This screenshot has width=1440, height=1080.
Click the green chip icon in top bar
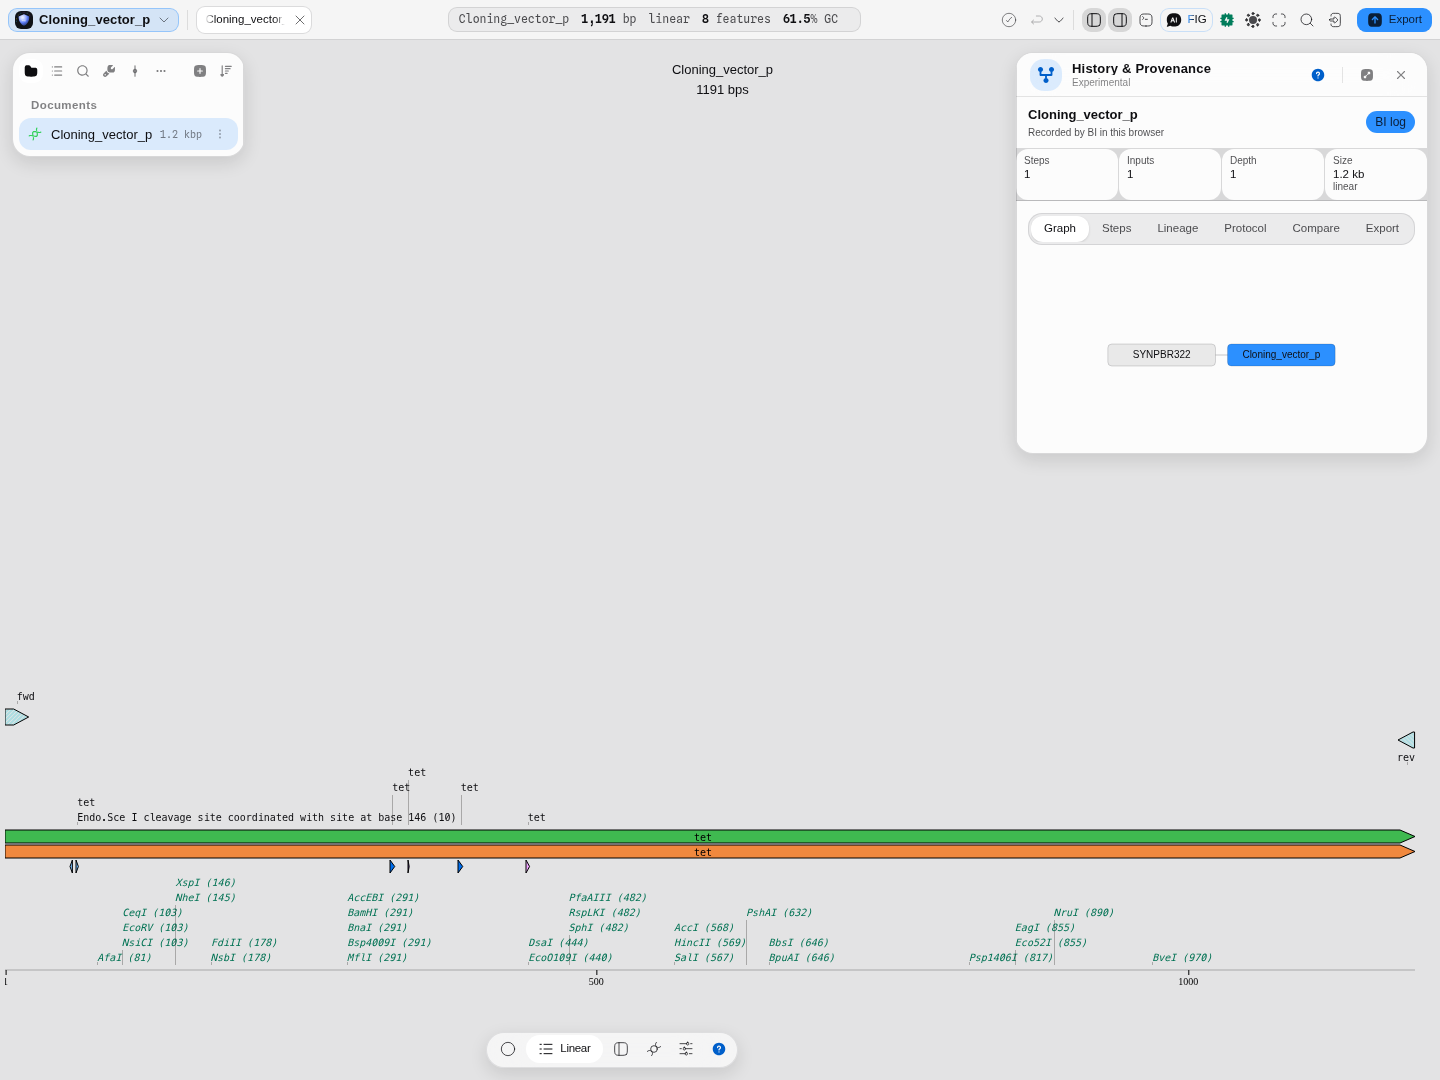(x=1227, y=20)
